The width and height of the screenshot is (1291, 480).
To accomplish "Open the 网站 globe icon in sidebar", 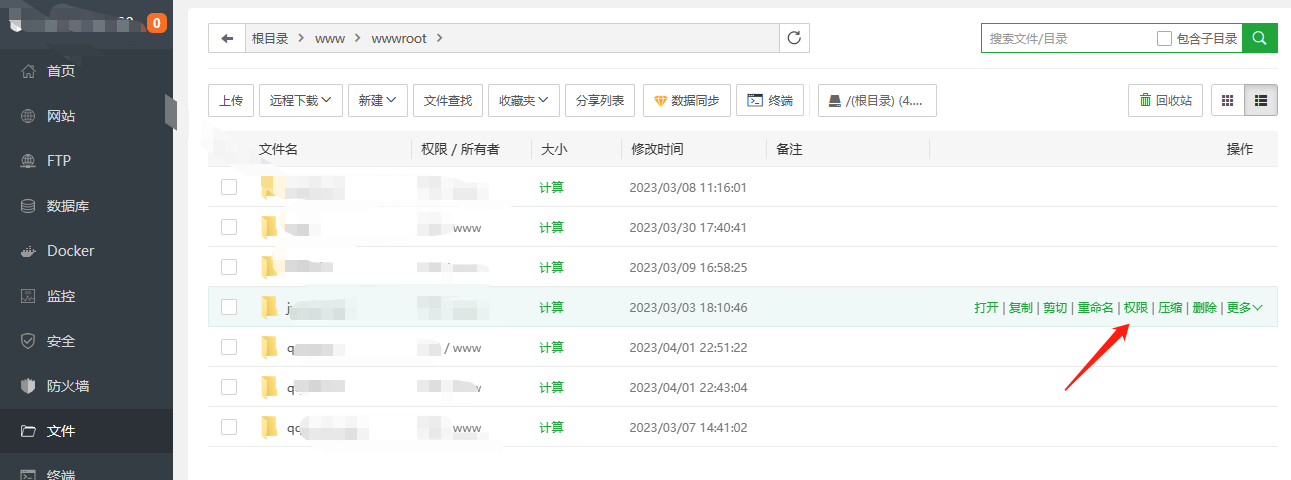I will point(29,116).
